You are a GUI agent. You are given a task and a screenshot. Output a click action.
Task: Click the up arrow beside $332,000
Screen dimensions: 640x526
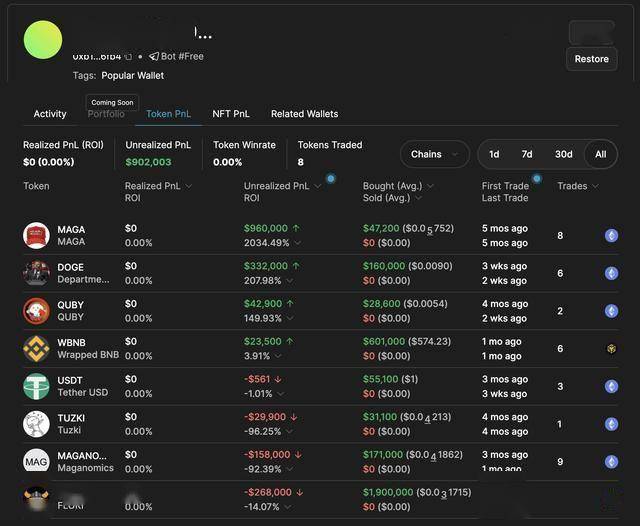click(296, 266)
